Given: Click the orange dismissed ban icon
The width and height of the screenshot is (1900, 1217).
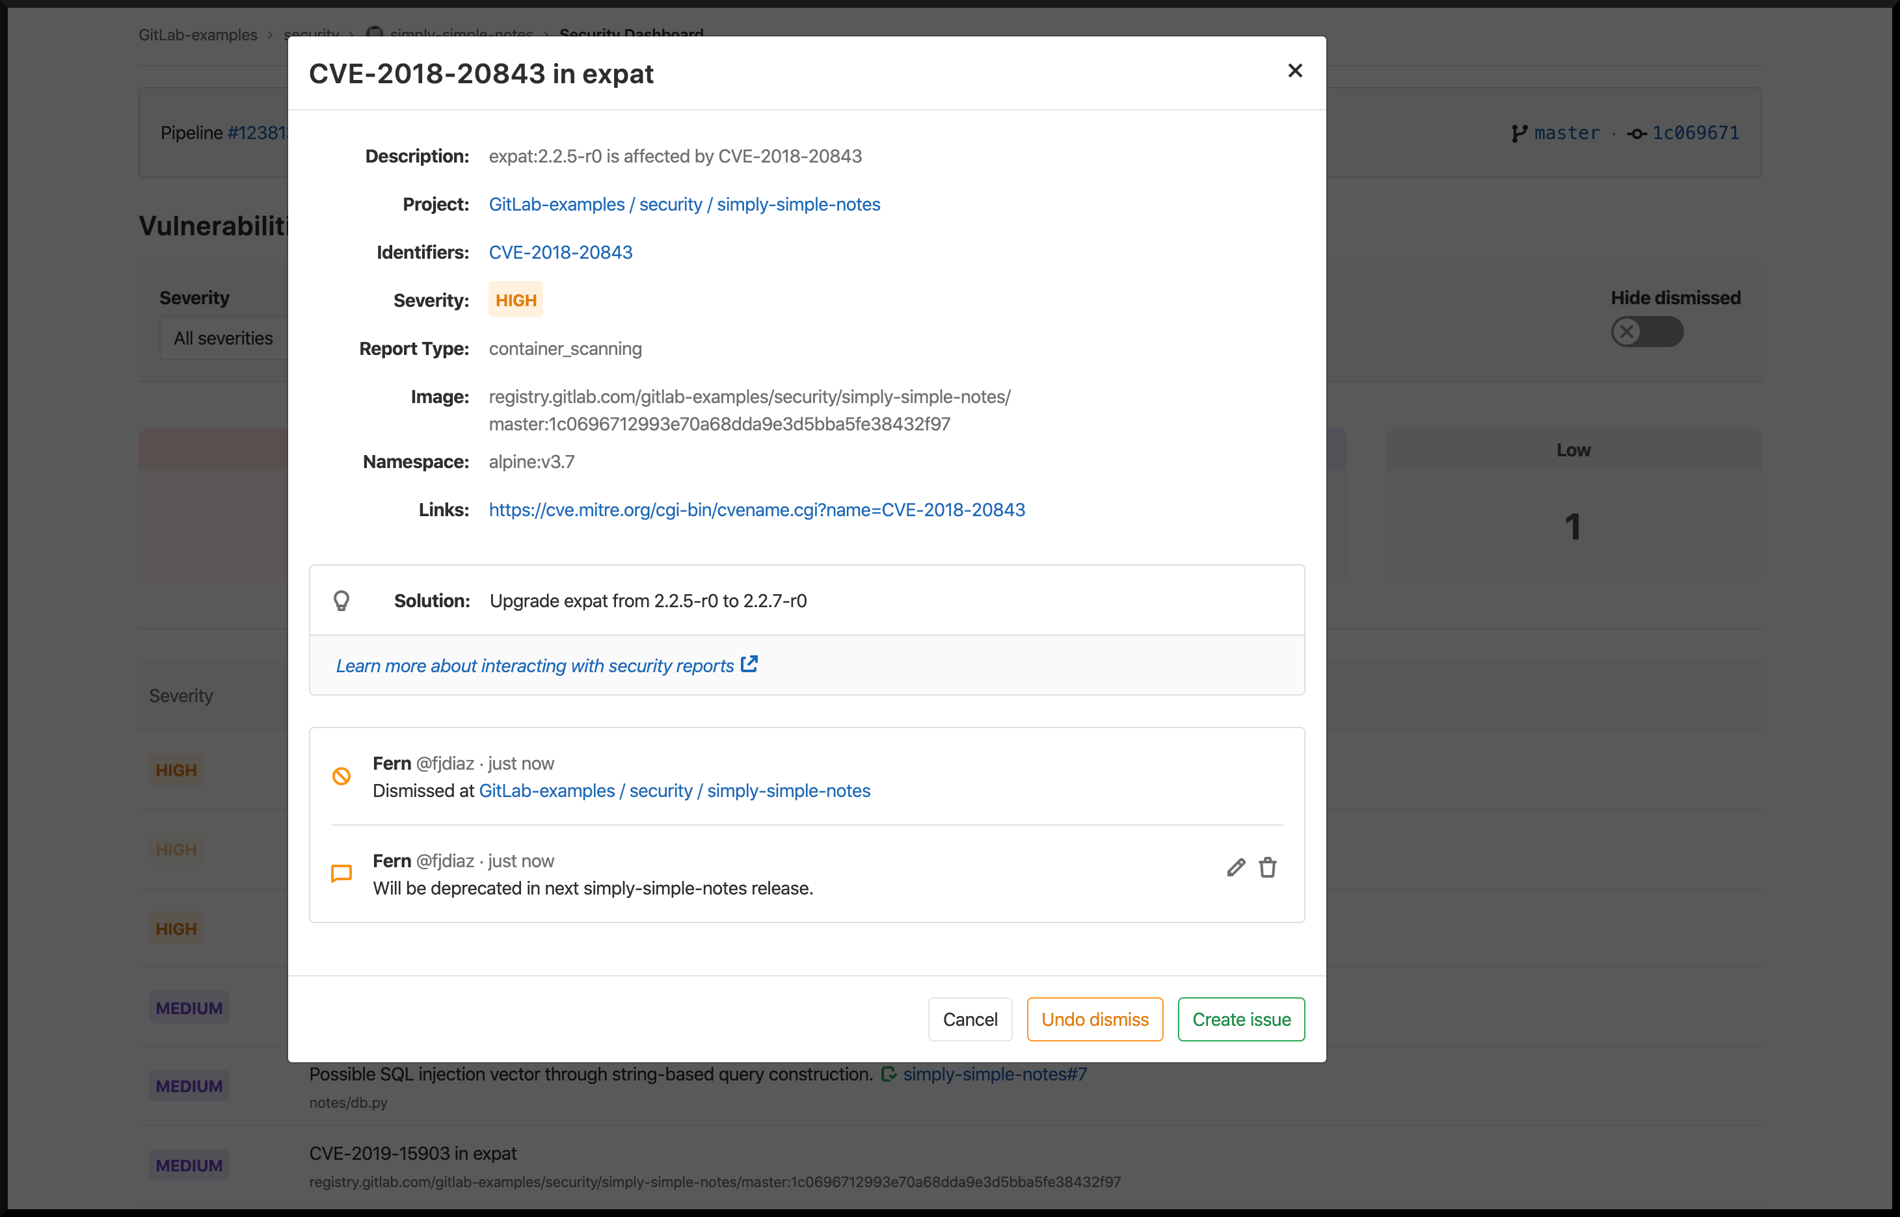Looking at the screenshot, I should pos(342,777).
